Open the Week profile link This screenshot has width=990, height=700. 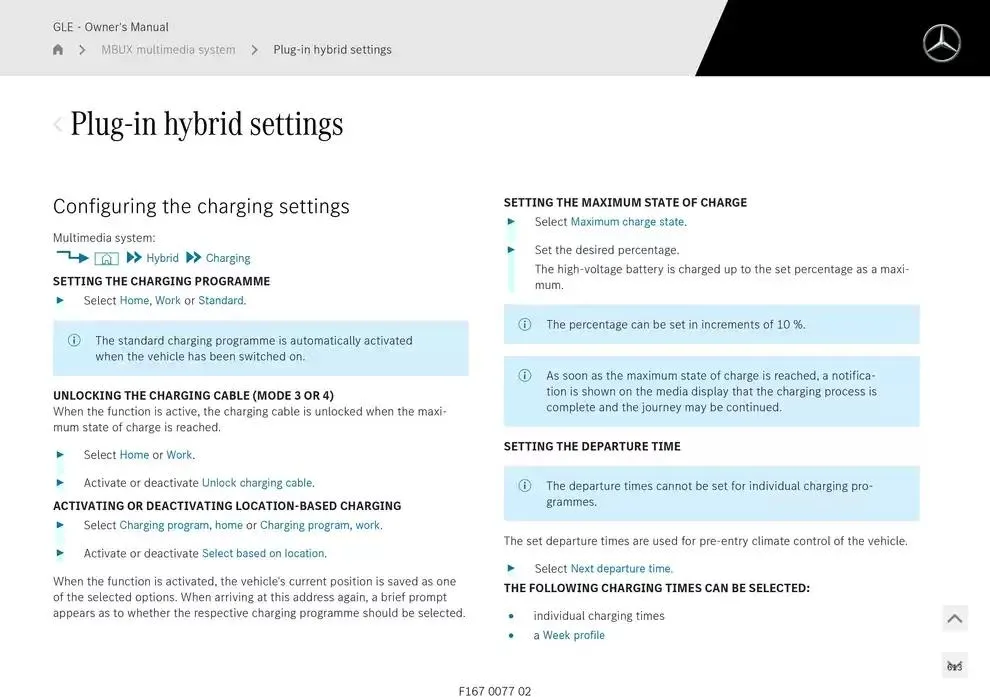573,635
